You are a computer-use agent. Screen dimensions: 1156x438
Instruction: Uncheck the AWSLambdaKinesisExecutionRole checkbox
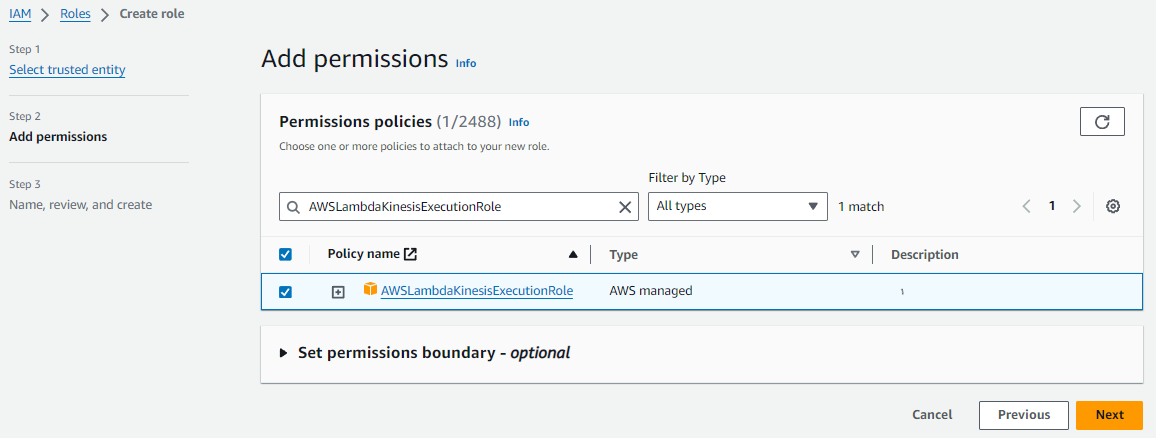point(285,292)
